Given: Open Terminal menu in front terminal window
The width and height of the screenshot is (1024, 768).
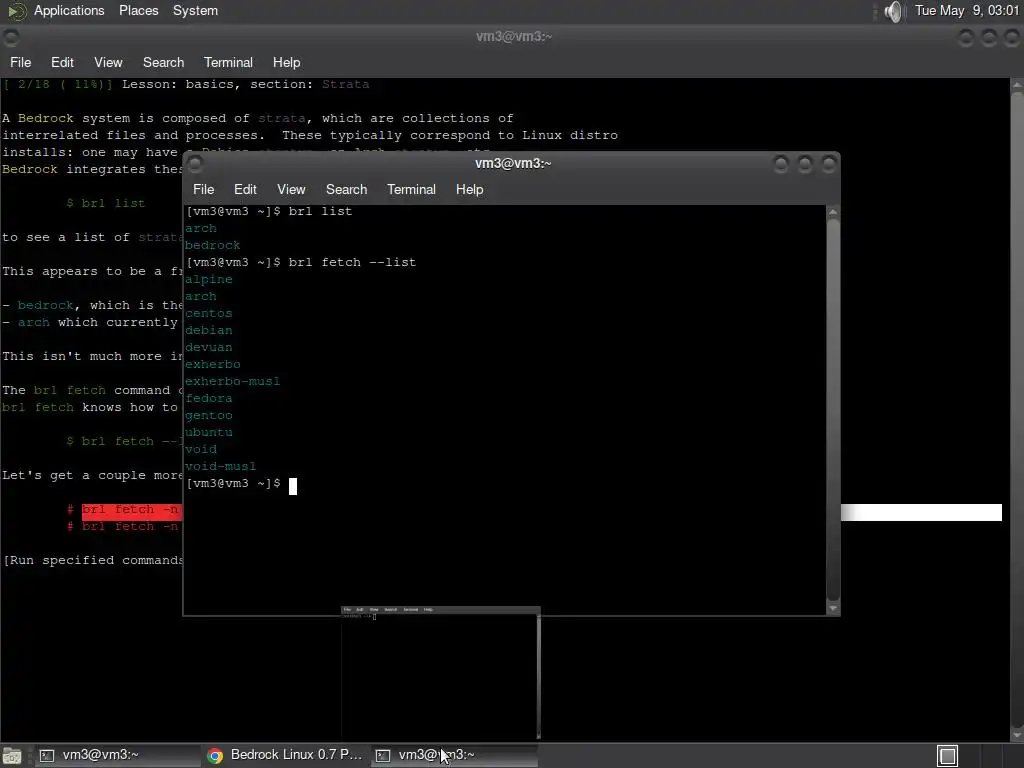Looking at the screenshot, I should coord(411,189).
